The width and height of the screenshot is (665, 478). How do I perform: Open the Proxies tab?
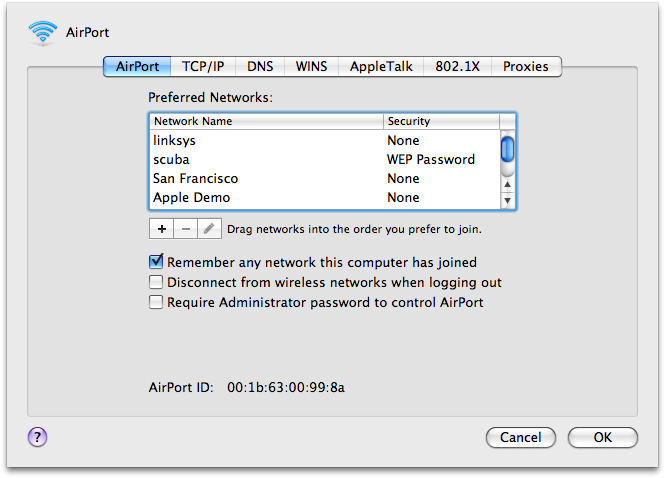click(526, 67)
